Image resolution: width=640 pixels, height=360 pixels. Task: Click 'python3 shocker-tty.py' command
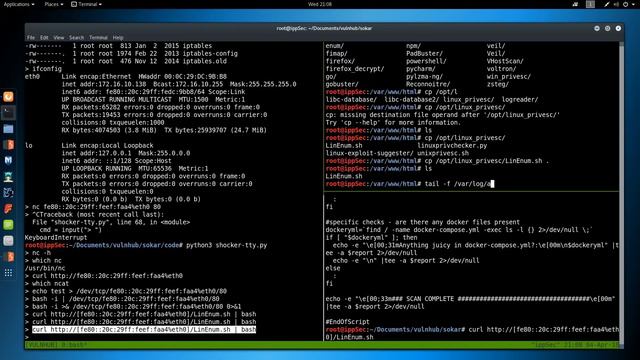pos(227,245)
